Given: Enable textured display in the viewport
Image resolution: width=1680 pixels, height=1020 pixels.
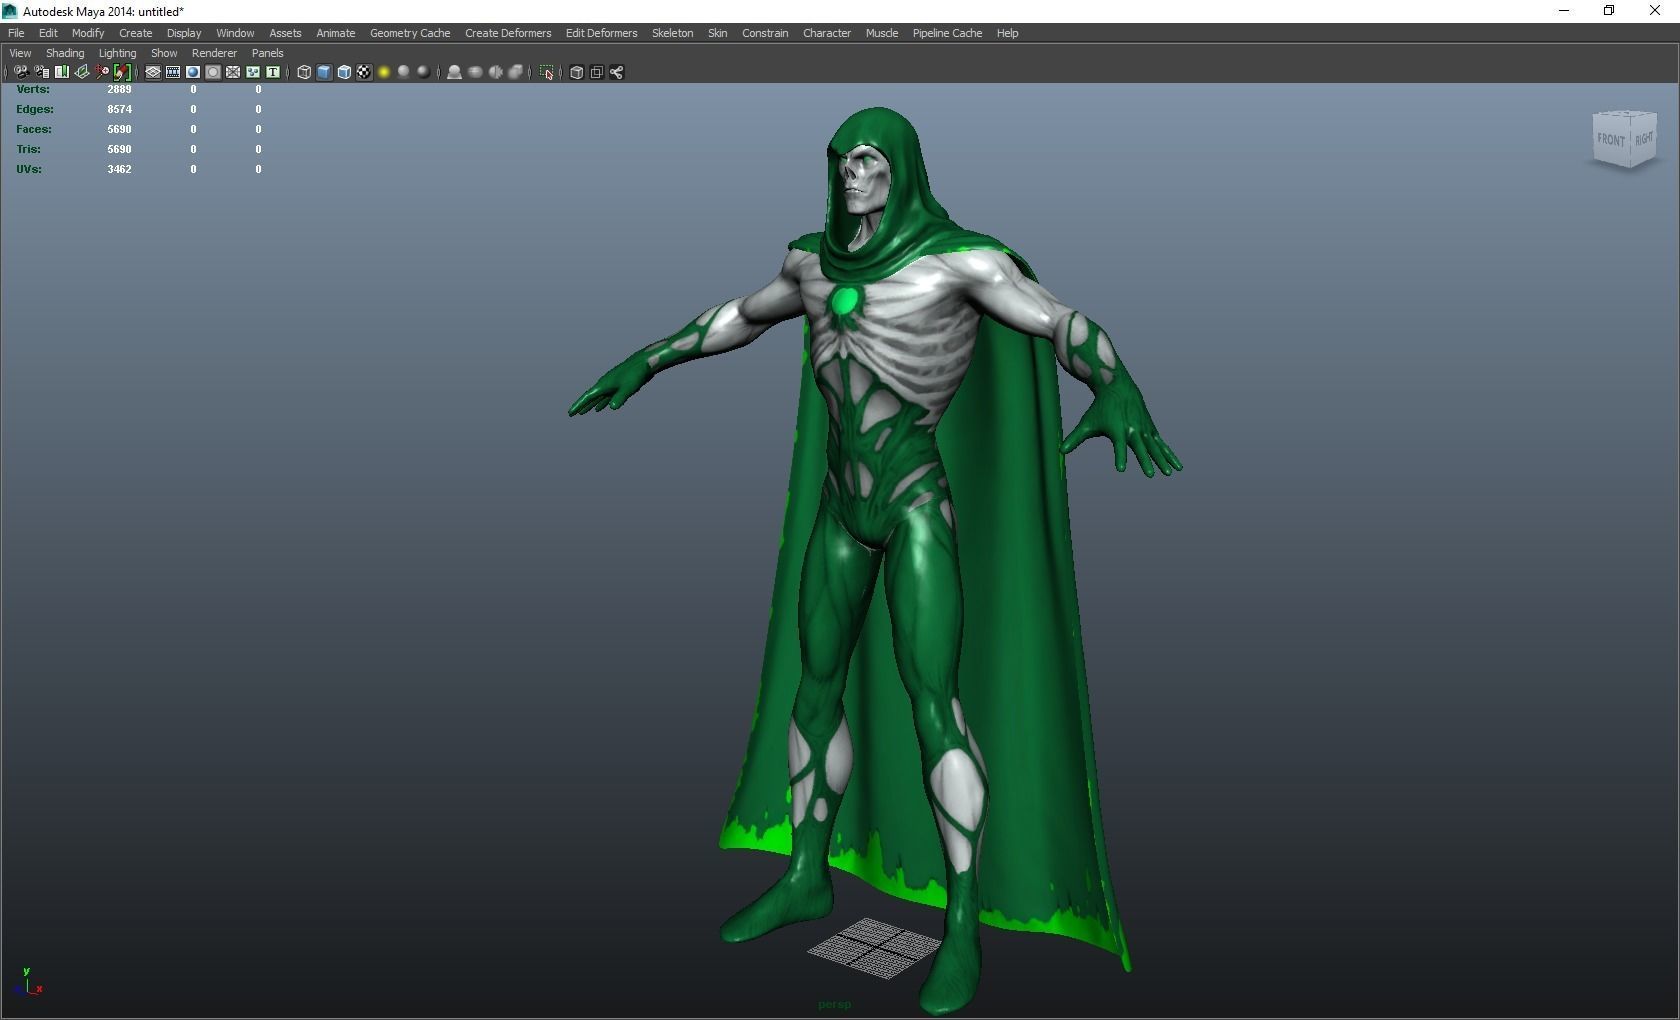Looking at the screenshot, I should [x=364, y=72].
